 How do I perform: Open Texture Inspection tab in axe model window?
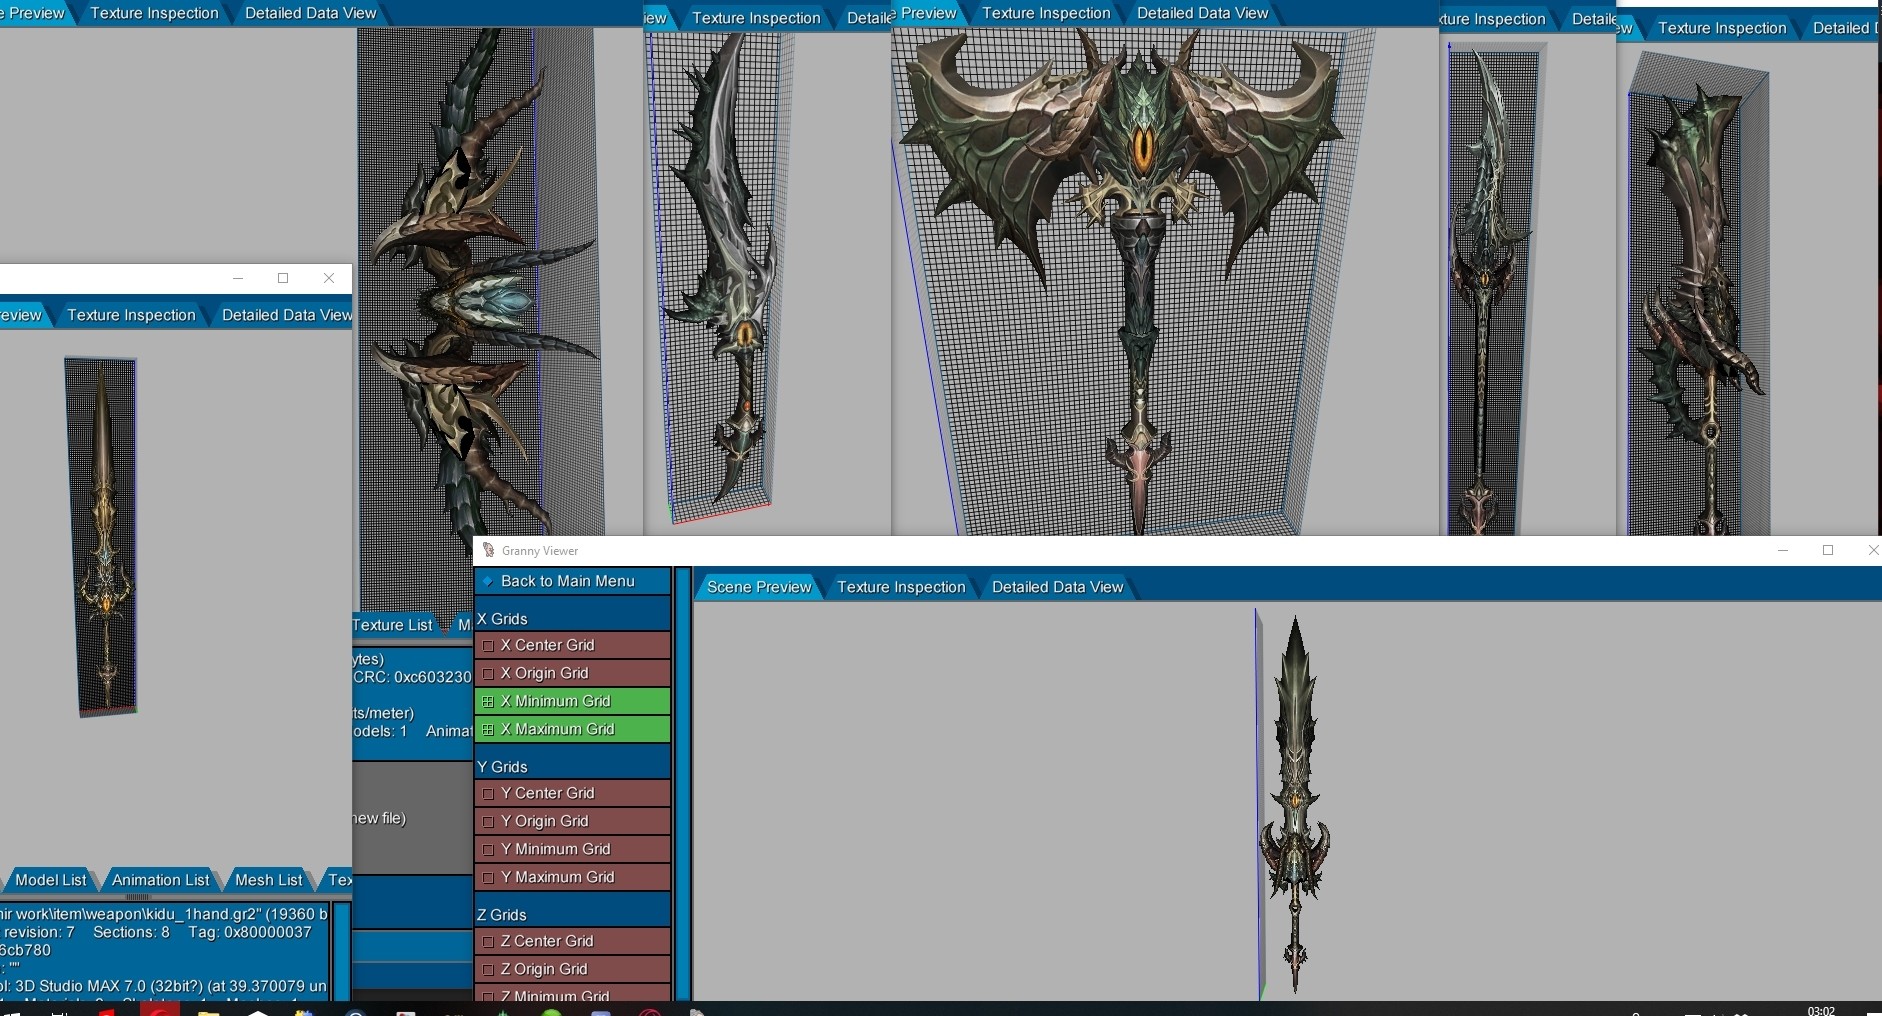pos(1046,13)
